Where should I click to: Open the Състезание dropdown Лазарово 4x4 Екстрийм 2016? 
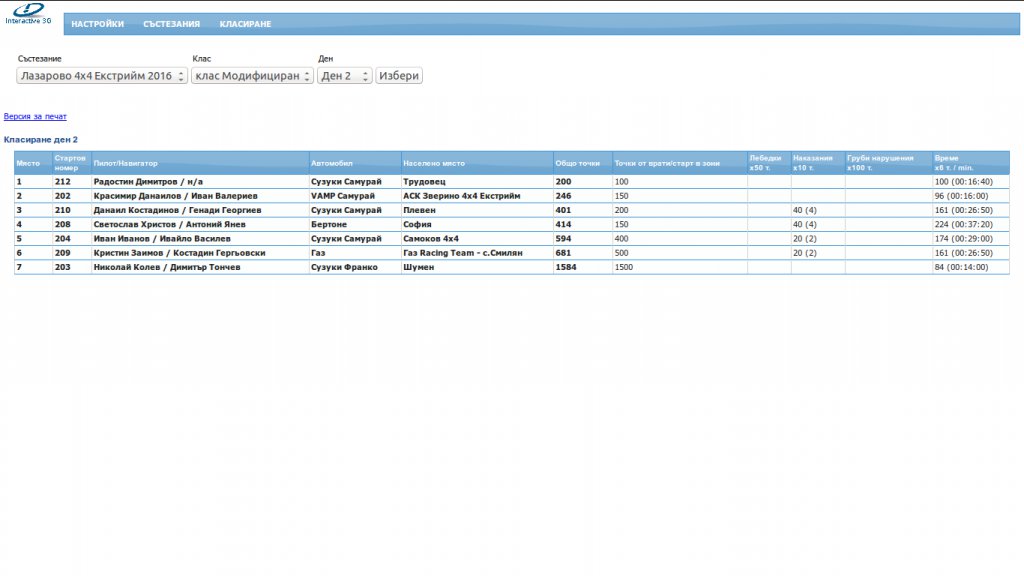102,76
